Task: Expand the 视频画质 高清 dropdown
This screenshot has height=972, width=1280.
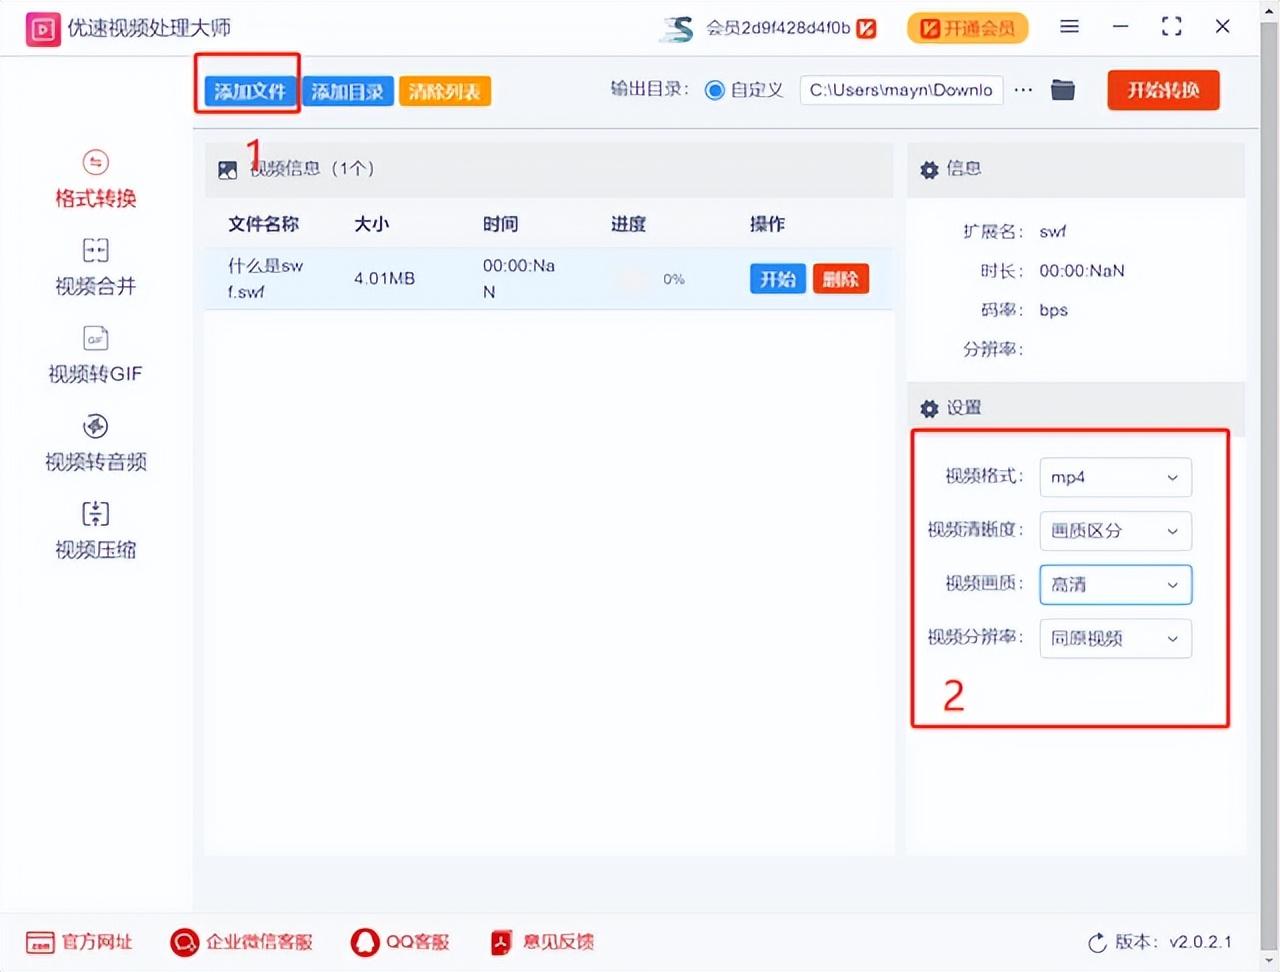Action: point(1115,585)
